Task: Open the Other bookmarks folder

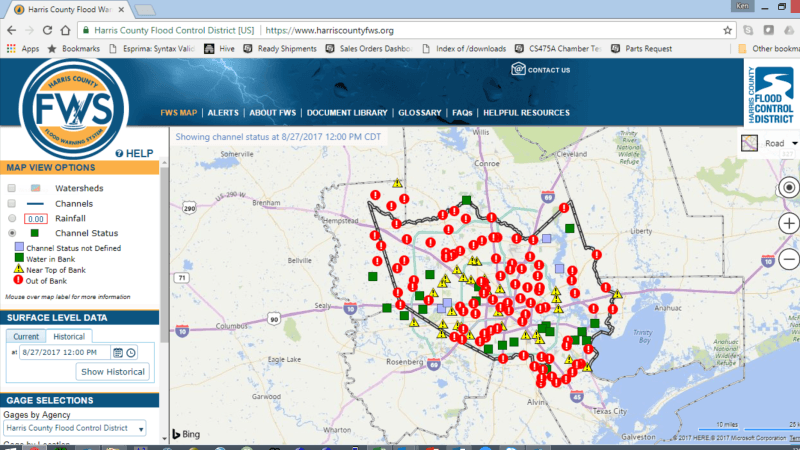Action: 768,48
